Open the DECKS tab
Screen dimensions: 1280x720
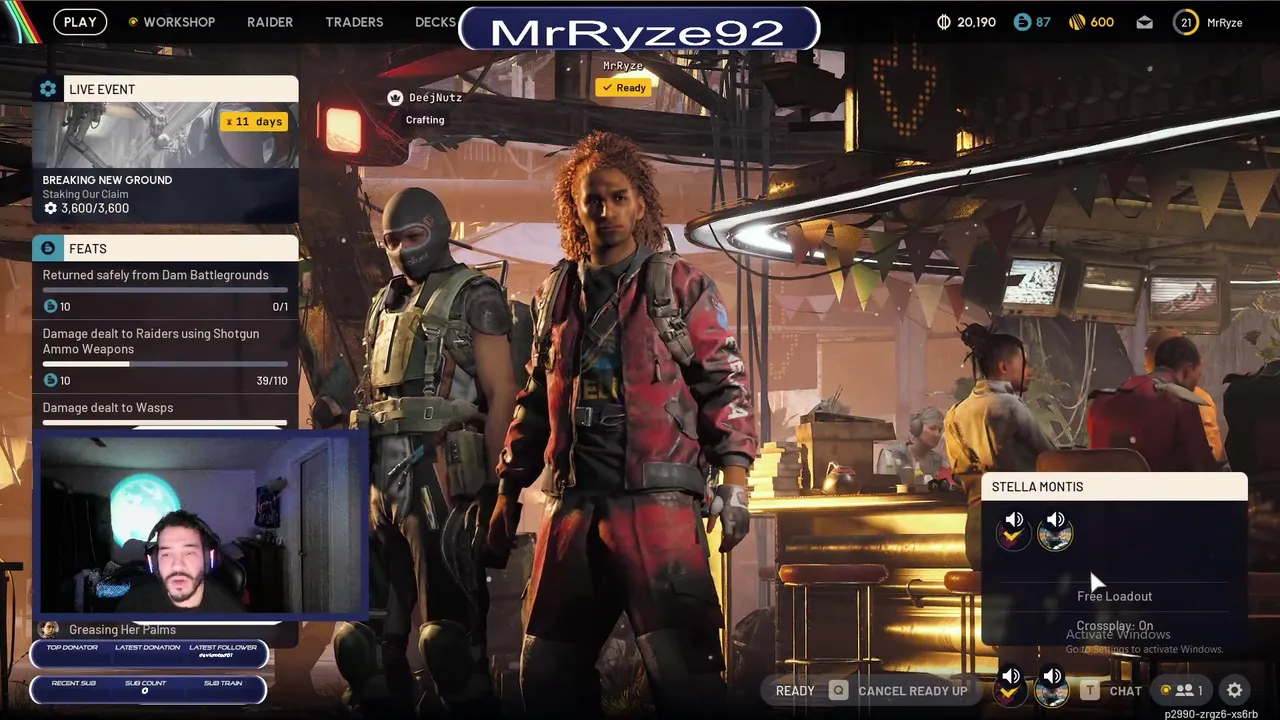pyautogui.click(x=435, y=22)
